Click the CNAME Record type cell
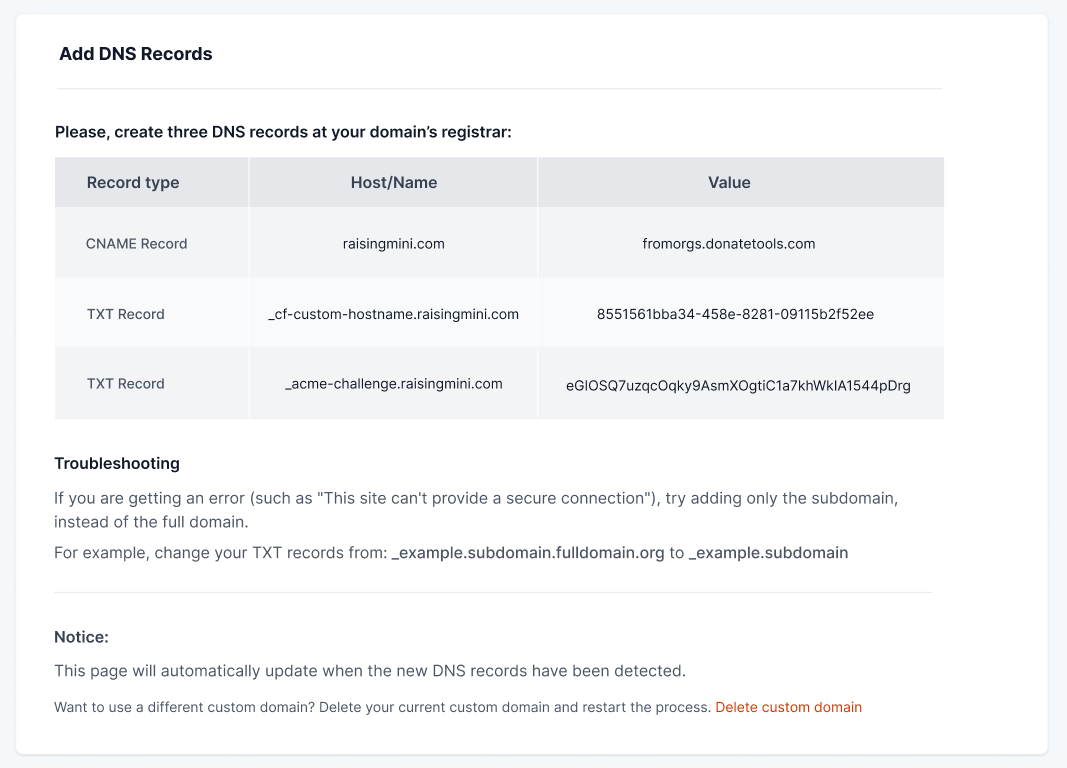The image size is (1067, 768). click(x=136, y=243)
